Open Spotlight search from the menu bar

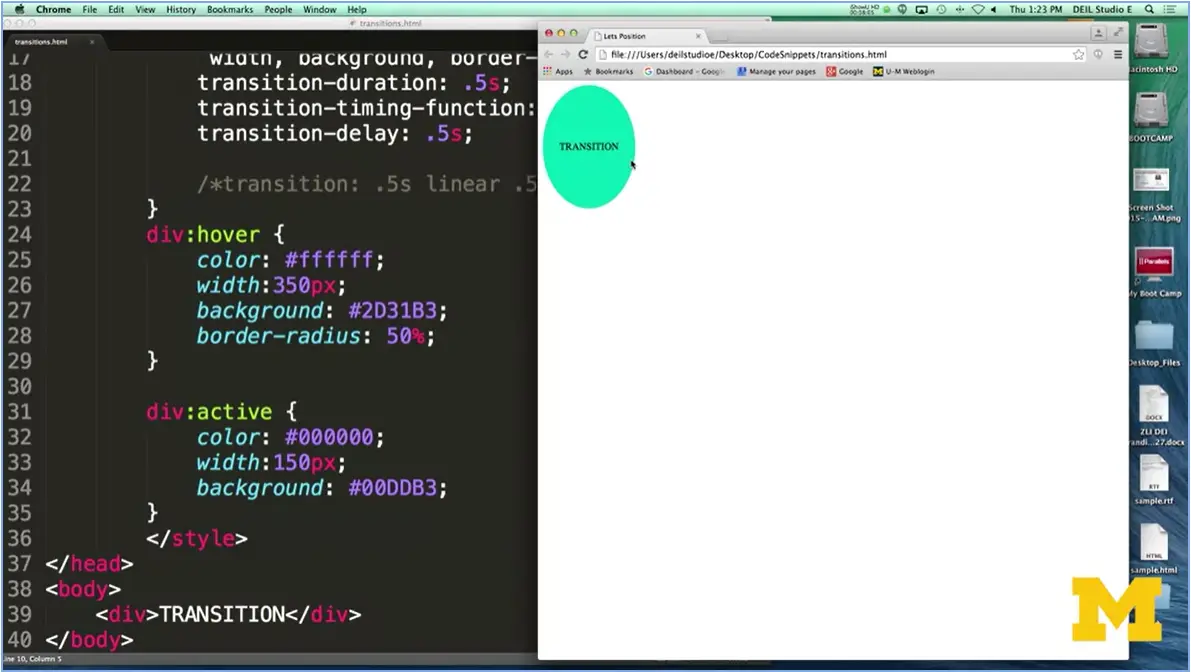click(x=1149, y=10)
